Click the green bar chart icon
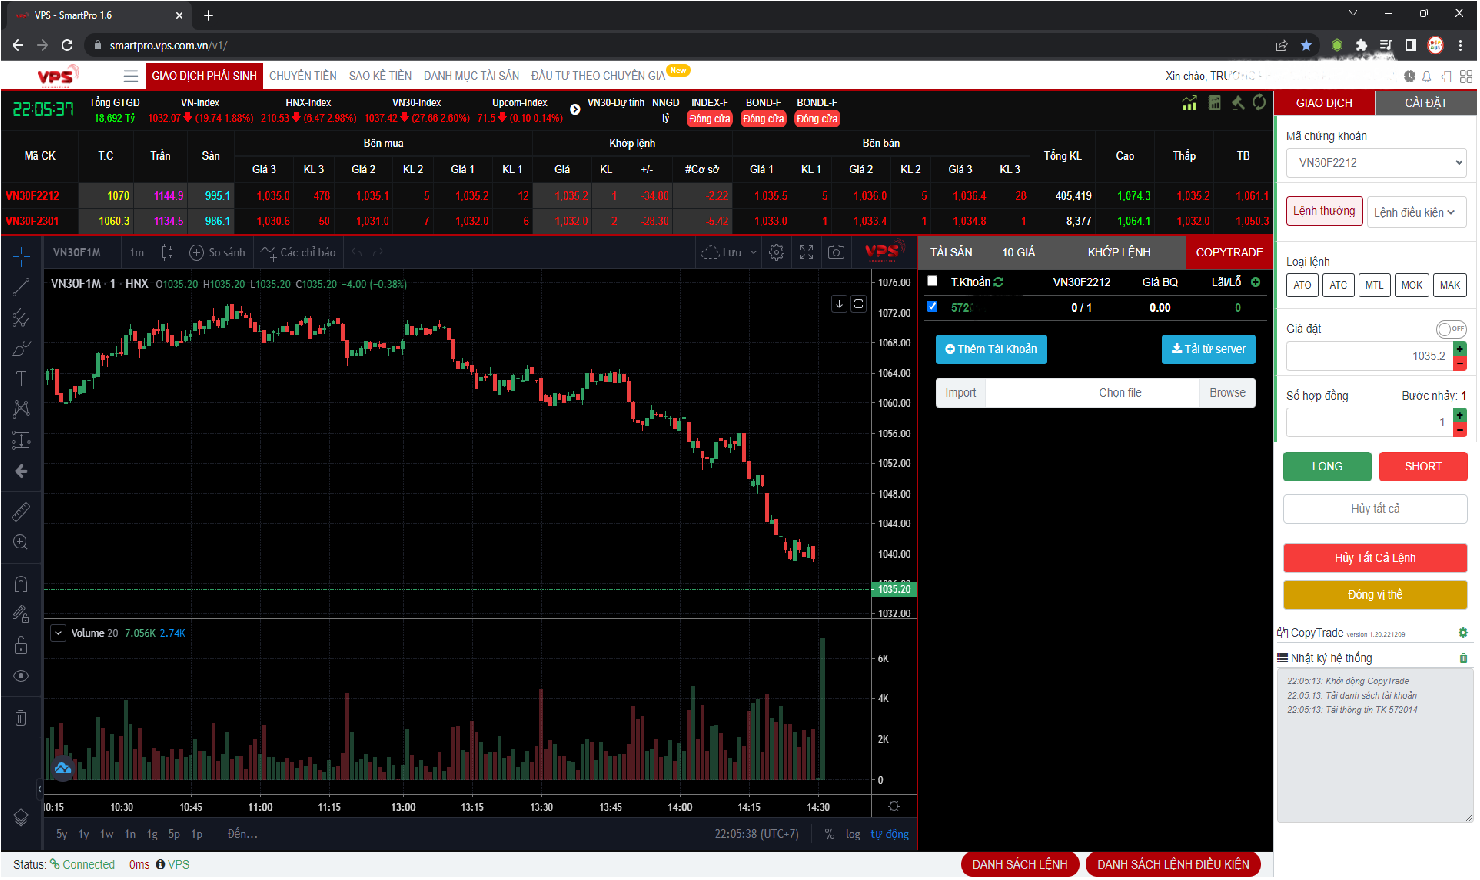Image resolution: width=1480 pixels, height=880 pixels. pyautogui.click(x=1189, y=103)
